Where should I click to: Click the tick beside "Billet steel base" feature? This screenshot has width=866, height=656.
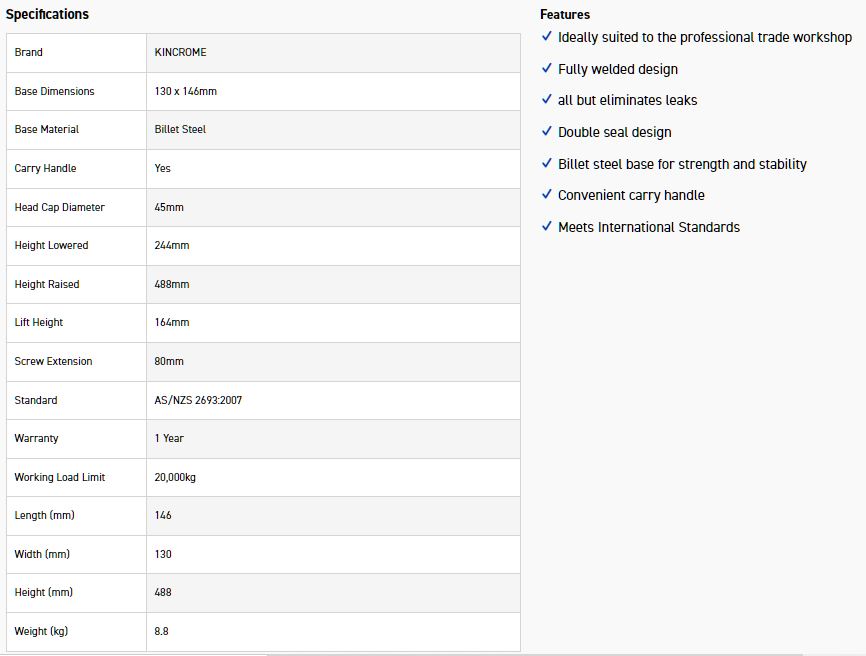pyautogui.click(x=547, y=163)
